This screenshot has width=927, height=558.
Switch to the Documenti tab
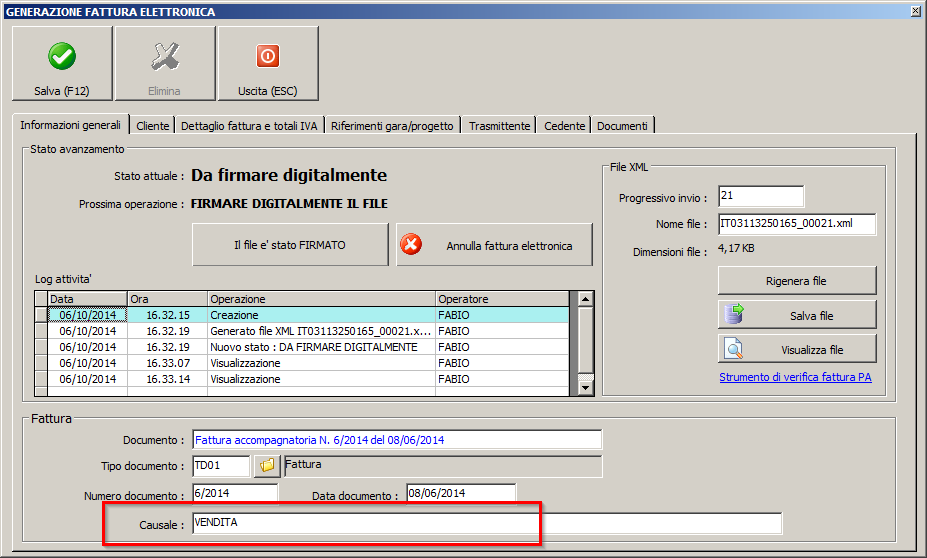[623, 126]
